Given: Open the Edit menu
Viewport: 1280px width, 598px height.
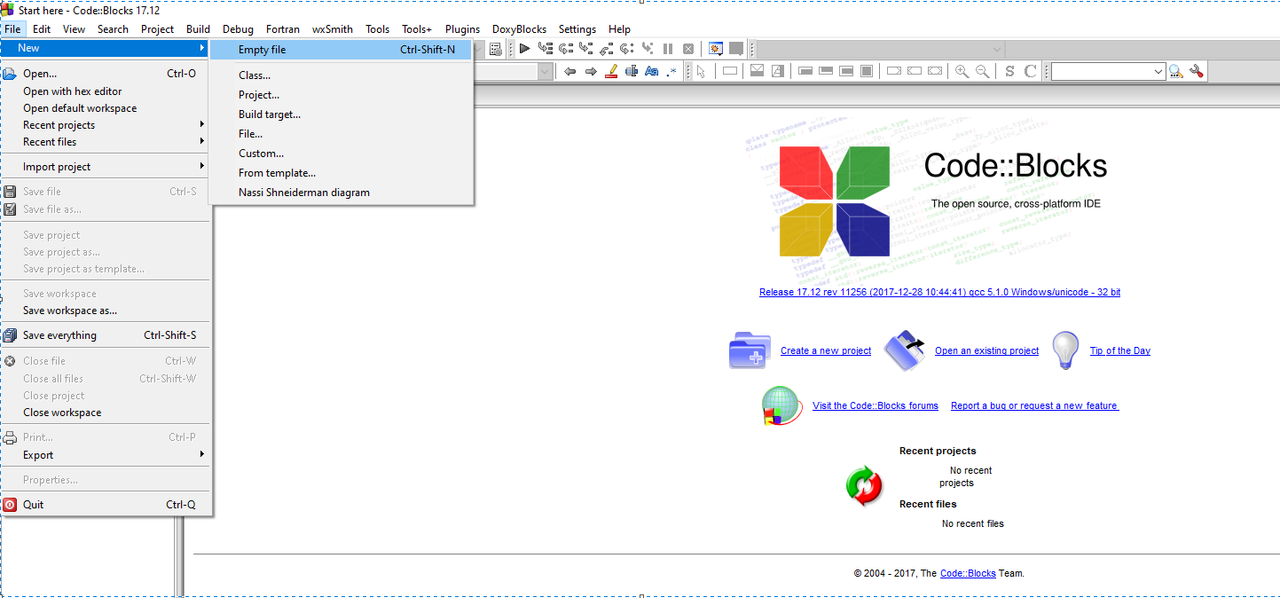Looking at the screenshot, I should 41,29.
